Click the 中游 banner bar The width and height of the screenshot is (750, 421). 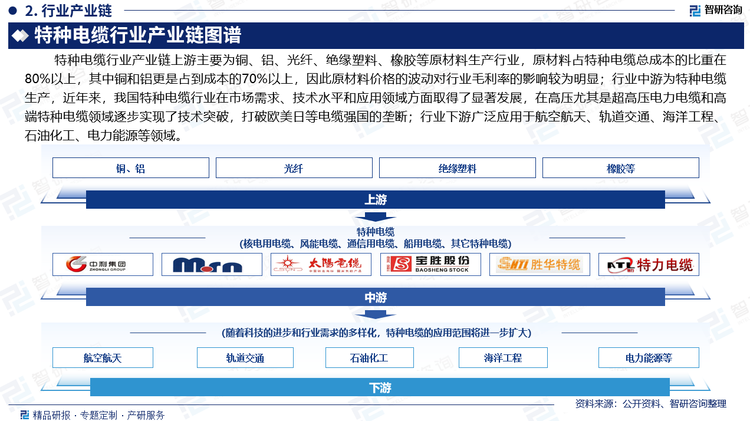point(375,297)
